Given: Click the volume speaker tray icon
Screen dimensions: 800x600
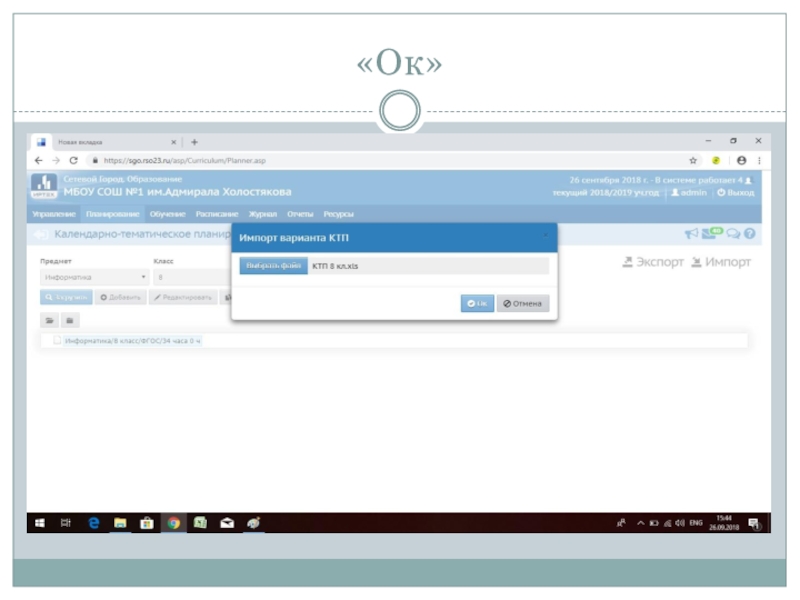Looking at the screenshot, I should (x=680, y=523).
